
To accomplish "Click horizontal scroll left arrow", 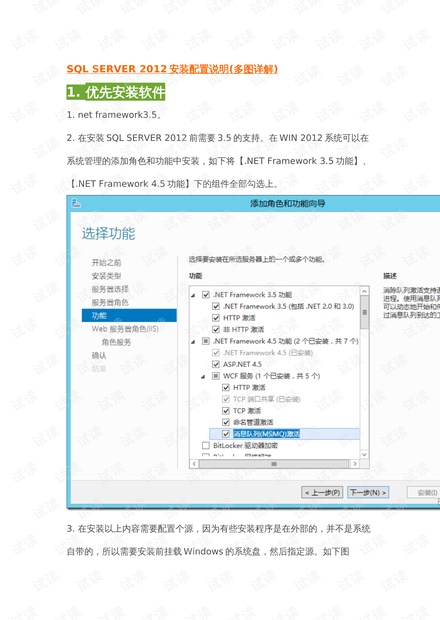I will click(x=194, y=463).
